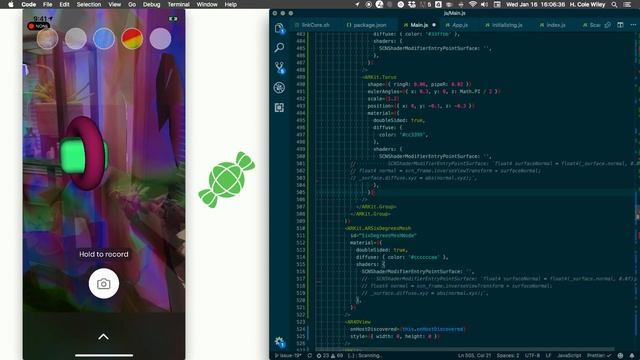Open the Help menu
The height and width of the screenshot is (360, 640).
[231, 4]
